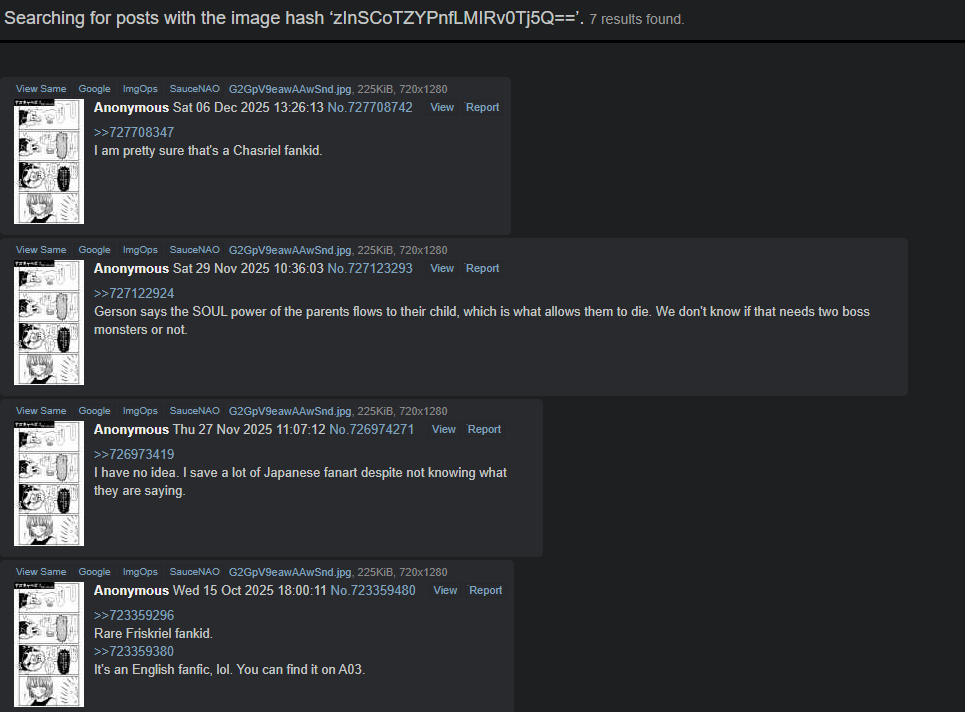Click SauceNAO in the first post
This screenshot has height=712, width=965.
point(194,89)
